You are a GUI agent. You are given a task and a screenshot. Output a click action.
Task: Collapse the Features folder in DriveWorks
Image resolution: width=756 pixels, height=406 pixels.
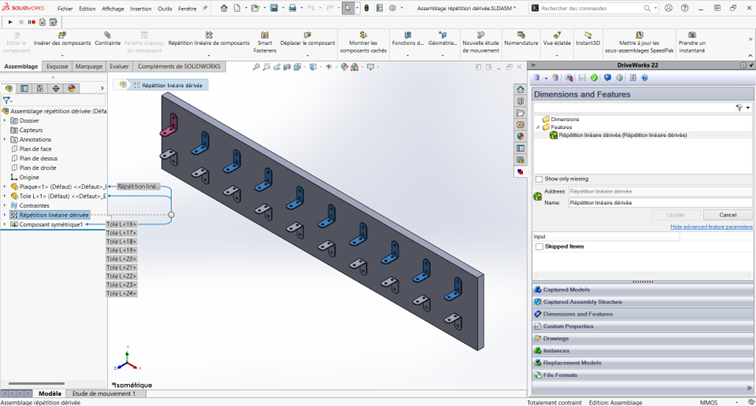tap(538, 127)
